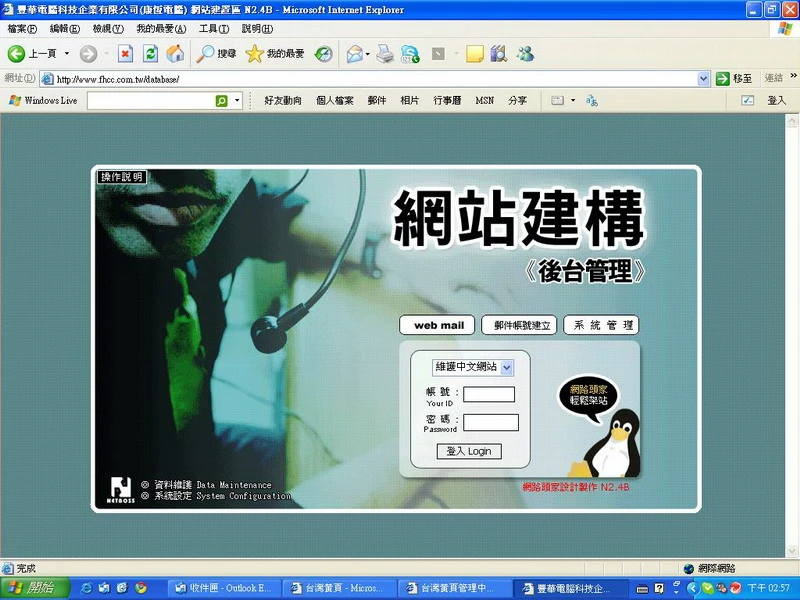This screenshot has width=800, height=600.
Task: Switch to the 郵件 item on Windows Live bar
Action: (x=375, y=100)
